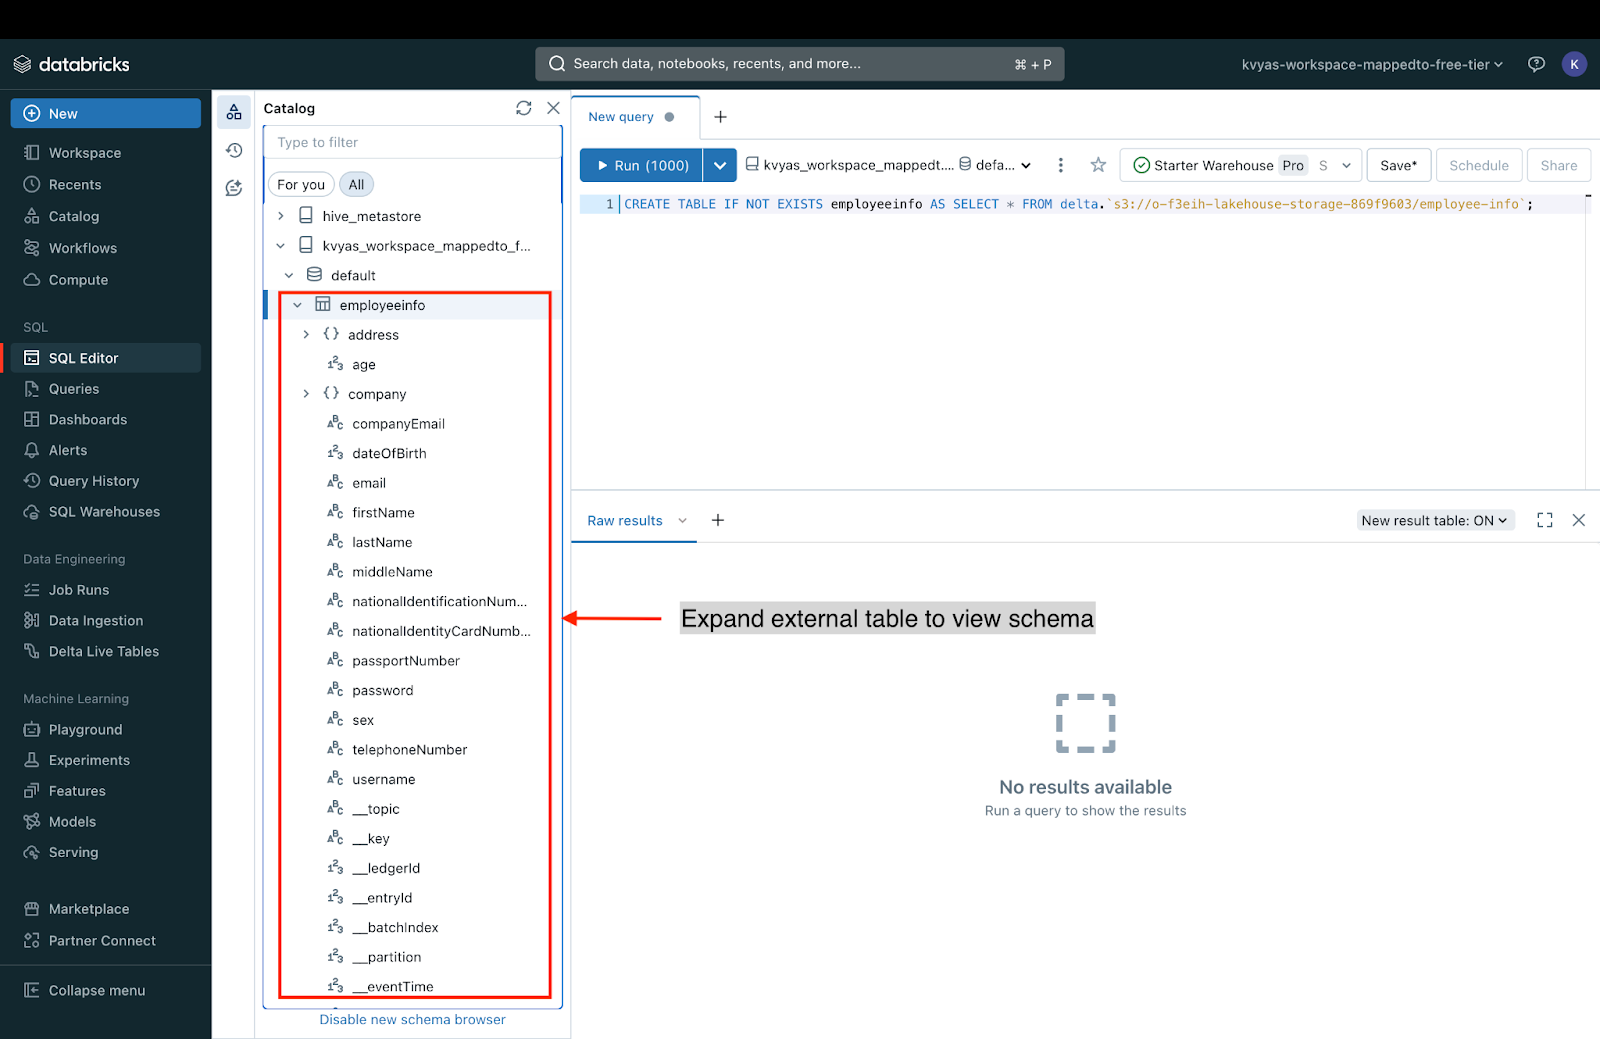Open the kebab menu next to catalog selector

(x=1061, y=165)
